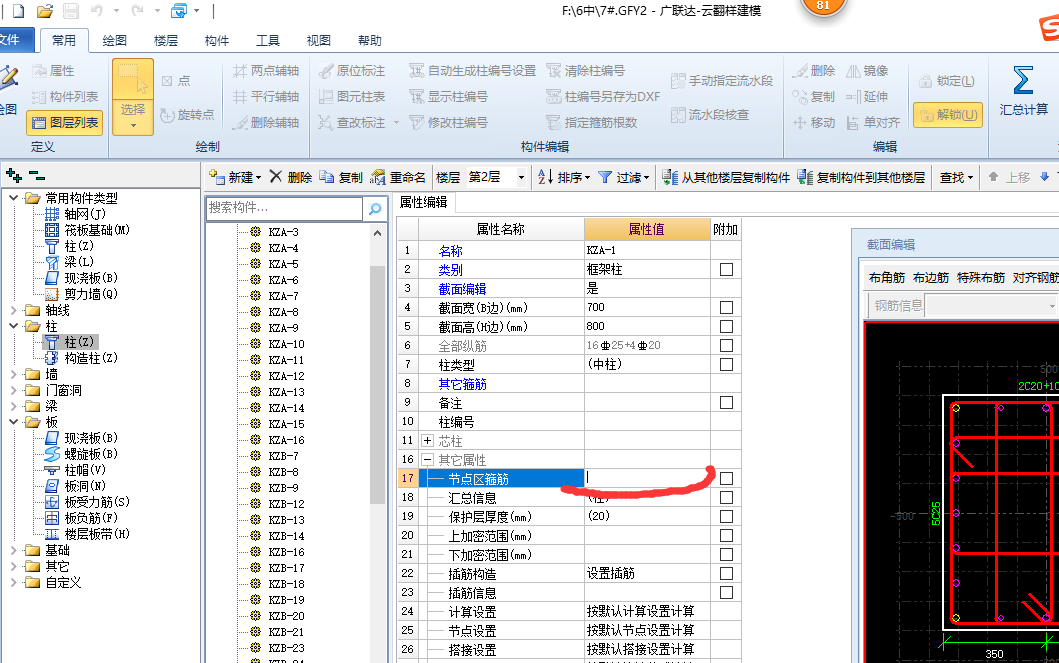
Task: Click 特殊布筋 in 截面编辑 panel
Action: (x=981, y=277)
